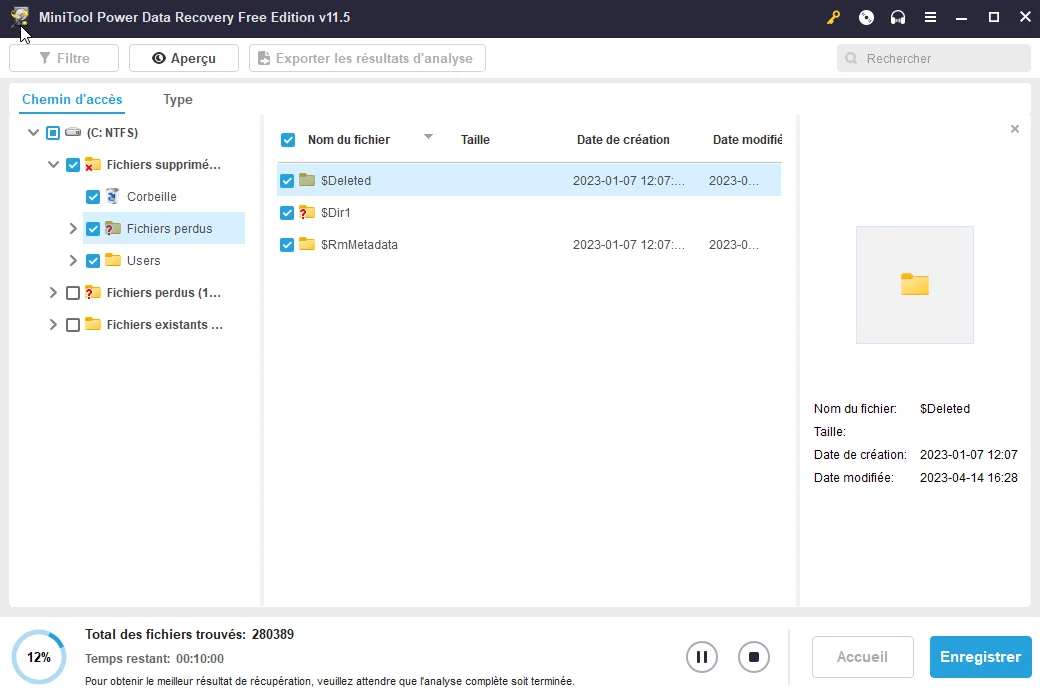Image resolution: width=1040 pixels, height=691 pixels.
Task: Check the Fichiers perdus (1... checkbox
Action: [x=73, y=292]
